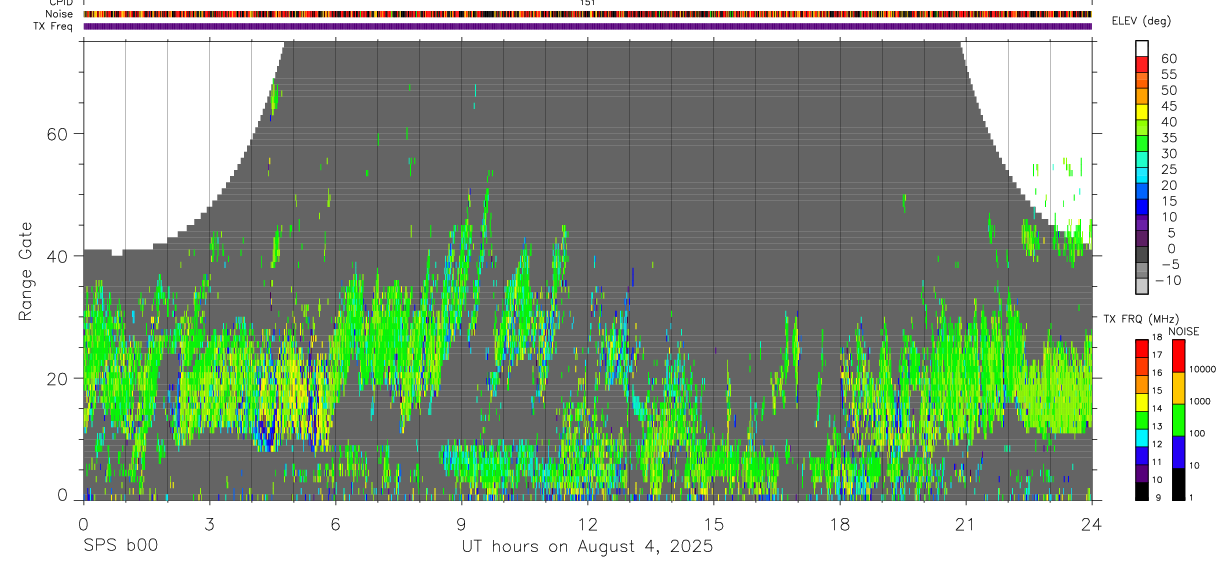This screenshot has height=567, width=1228.
Task: Click the blue 10 NOISE legend swatch
Action: click(x=1177, y=452)
